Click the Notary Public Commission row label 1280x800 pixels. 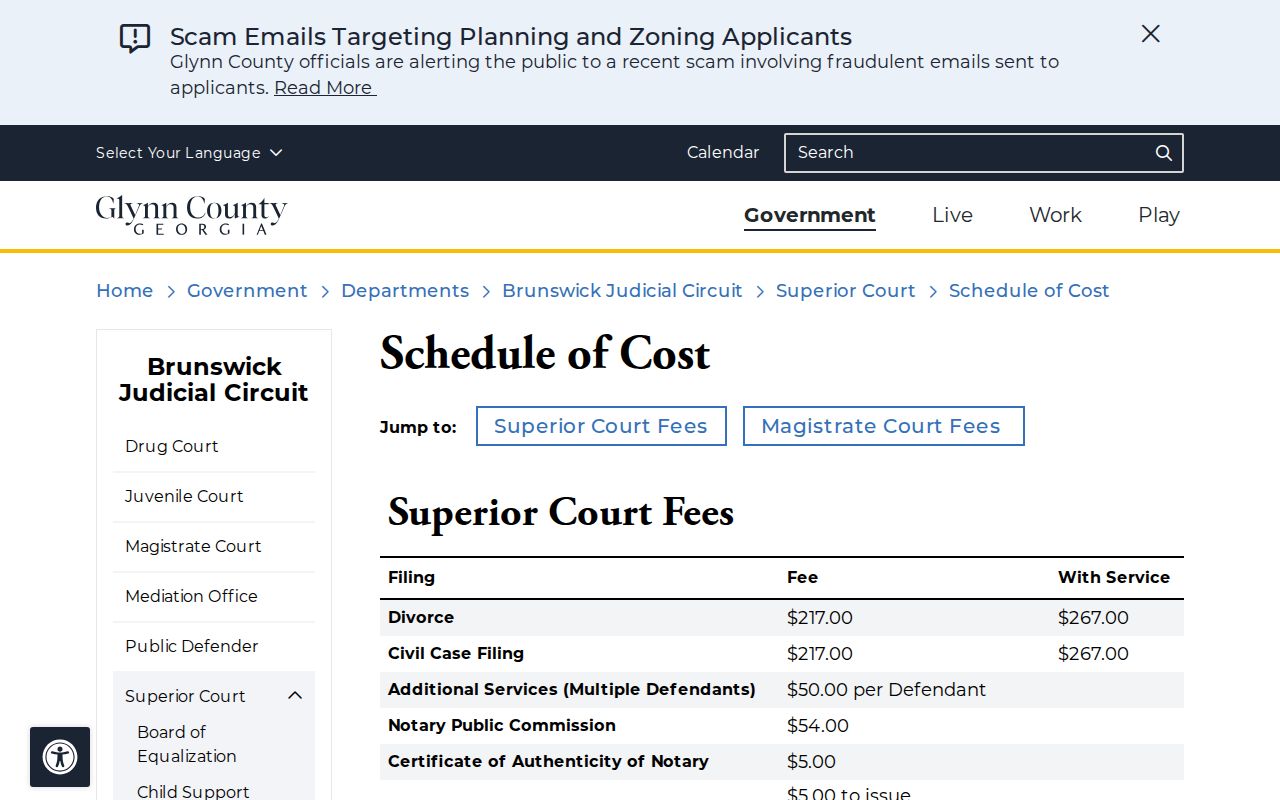[502, 726]
